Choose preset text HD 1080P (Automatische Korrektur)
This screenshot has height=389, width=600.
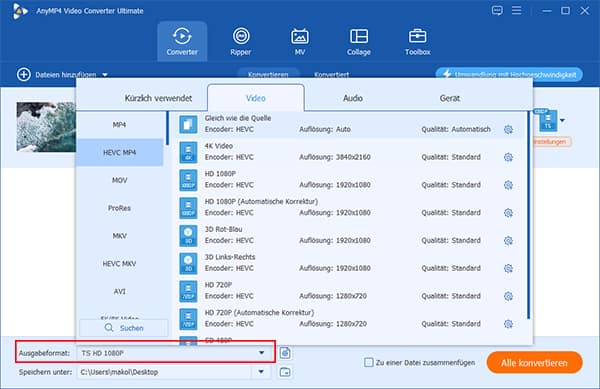261,202
